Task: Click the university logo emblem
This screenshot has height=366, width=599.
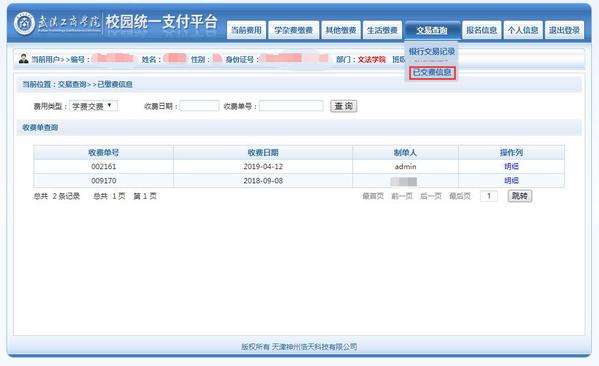Action: point(24,23)
